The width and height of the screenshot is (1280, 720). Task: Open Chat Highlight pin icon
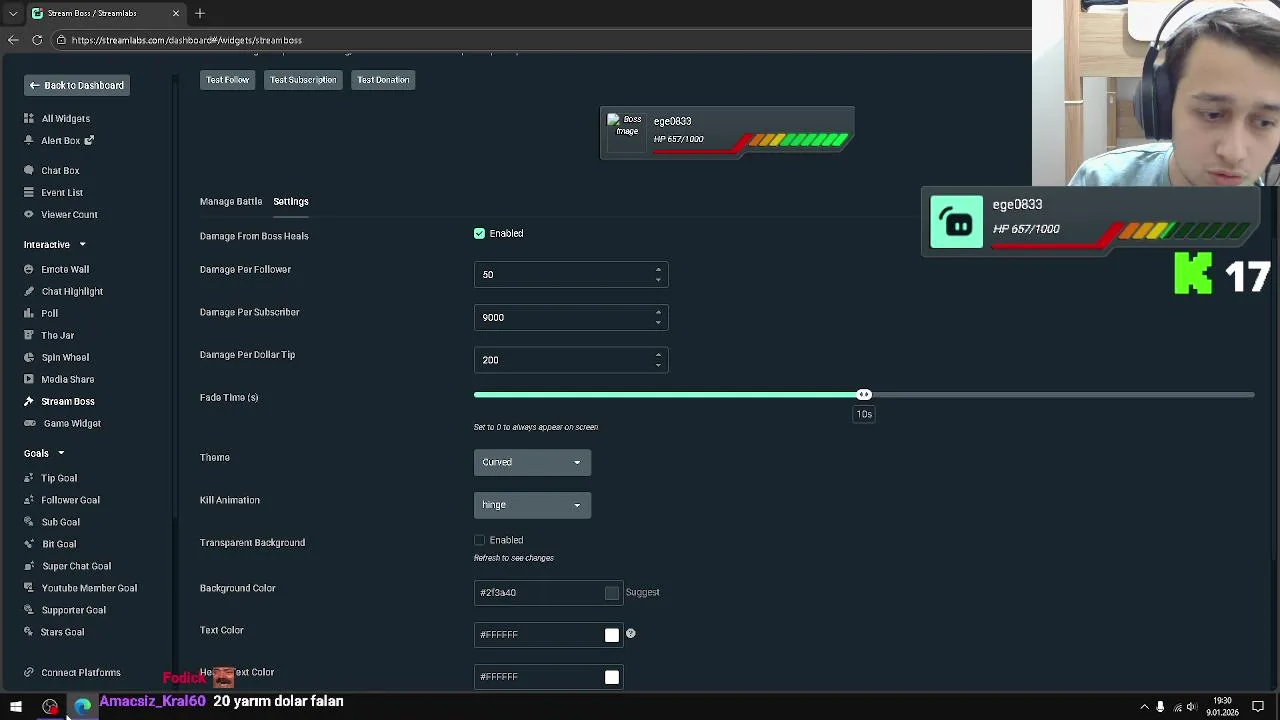29,291
